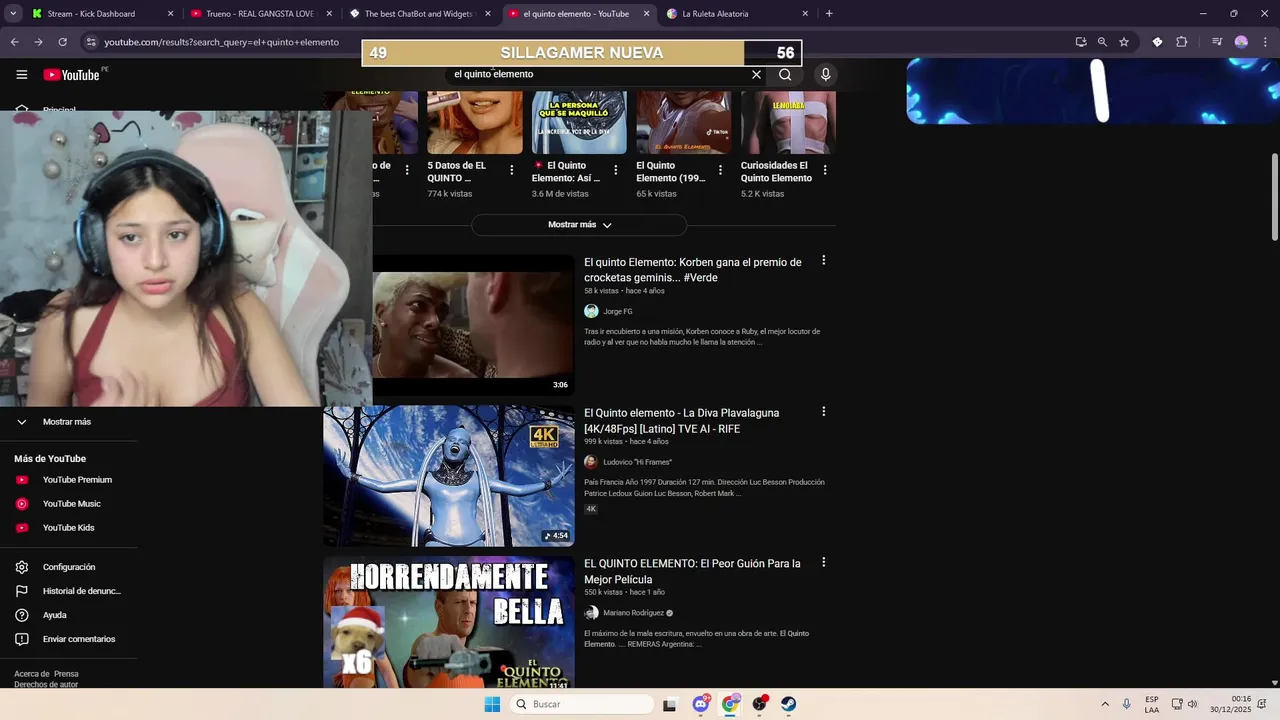1280x720 pixels.
Task: Expand Mostrar más under shorts shelf
Action: 579,225
